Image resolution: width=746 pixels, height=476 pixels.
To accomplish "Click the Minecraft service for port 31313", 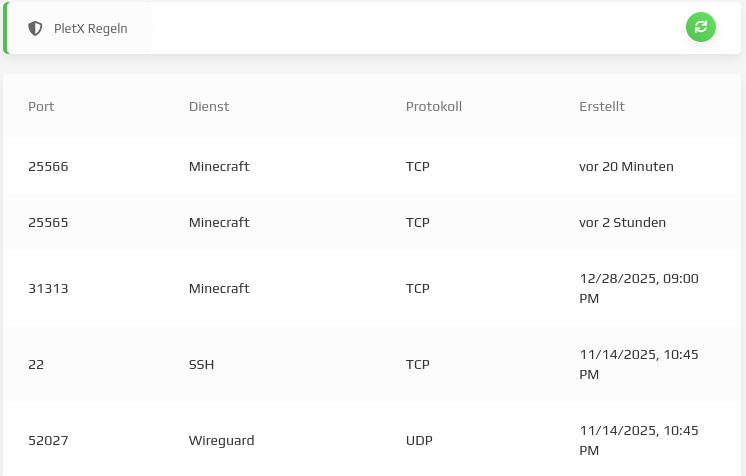I will 219,288.
